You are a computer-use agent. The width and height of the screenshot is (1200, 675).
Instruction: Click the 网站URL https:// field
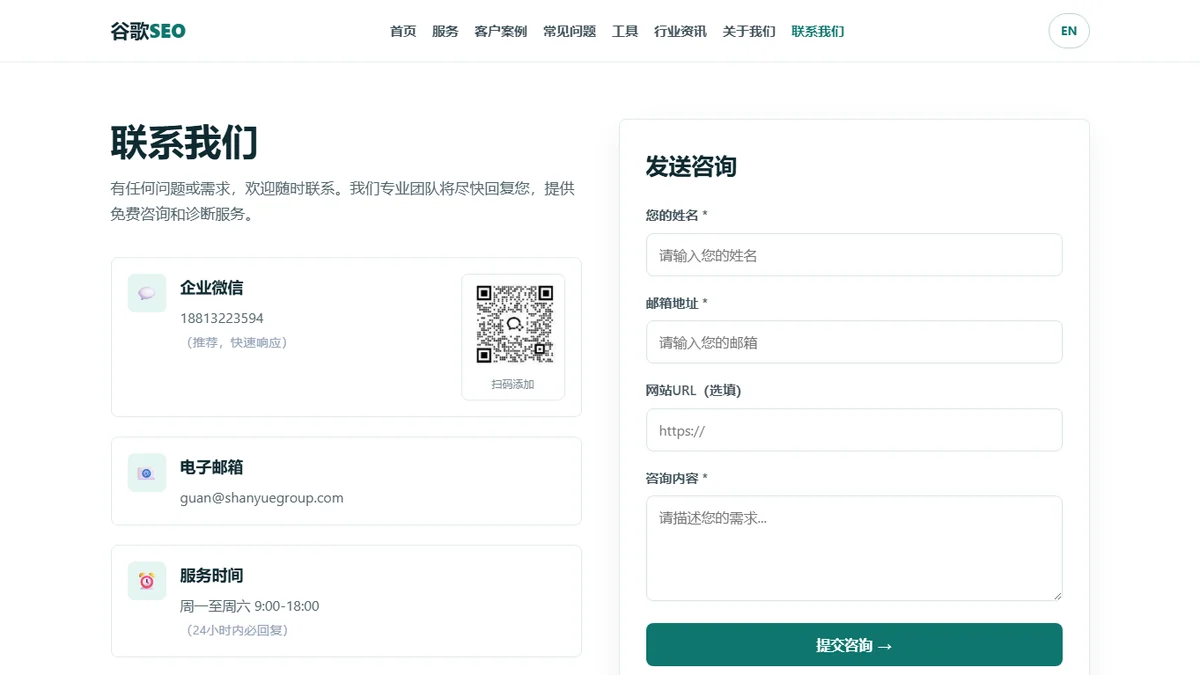[854, 430]
